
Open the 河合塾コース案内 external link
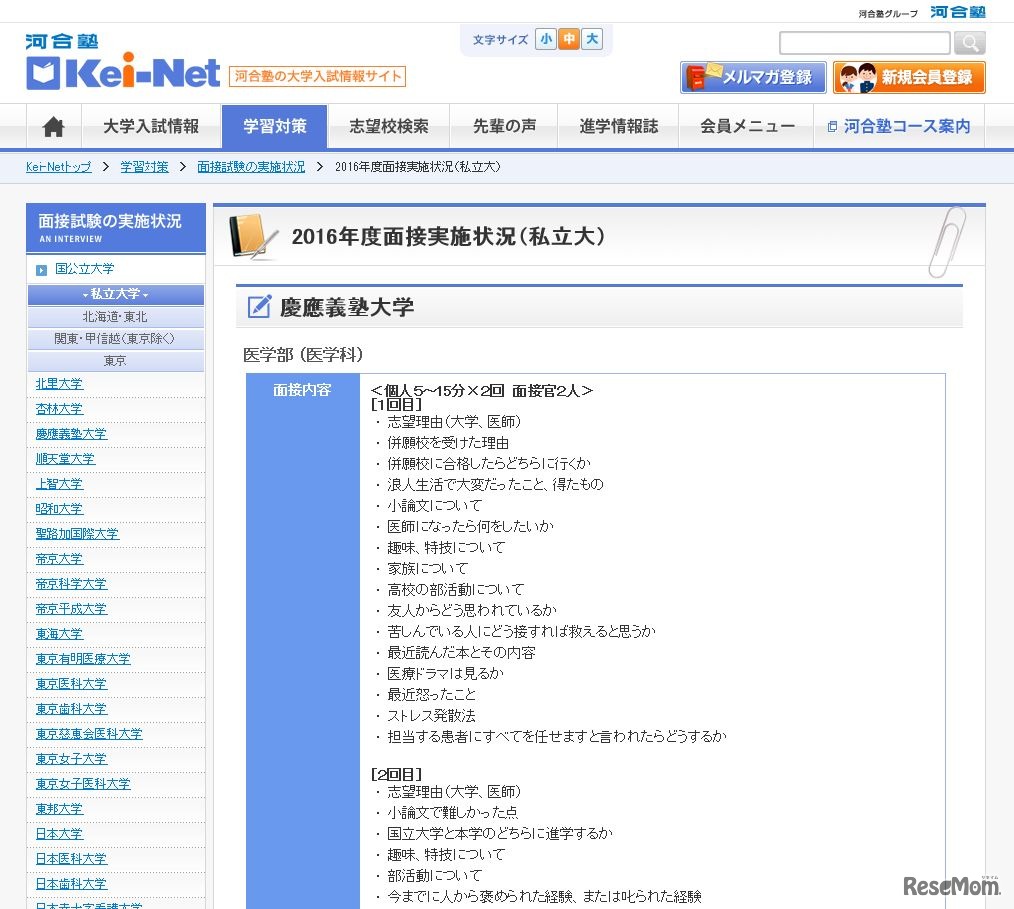(x=898, y=127)
